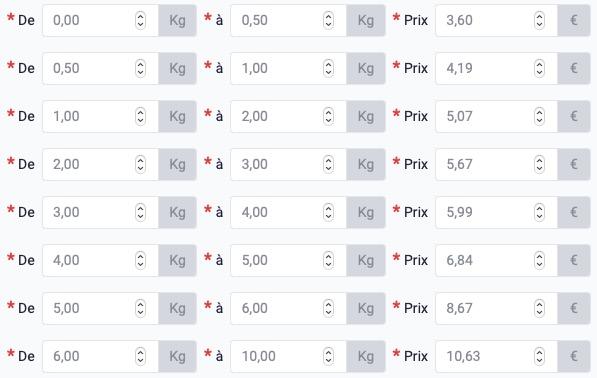Focus the De field containing 6,00

pyautogui.click(x=101, y=356)
